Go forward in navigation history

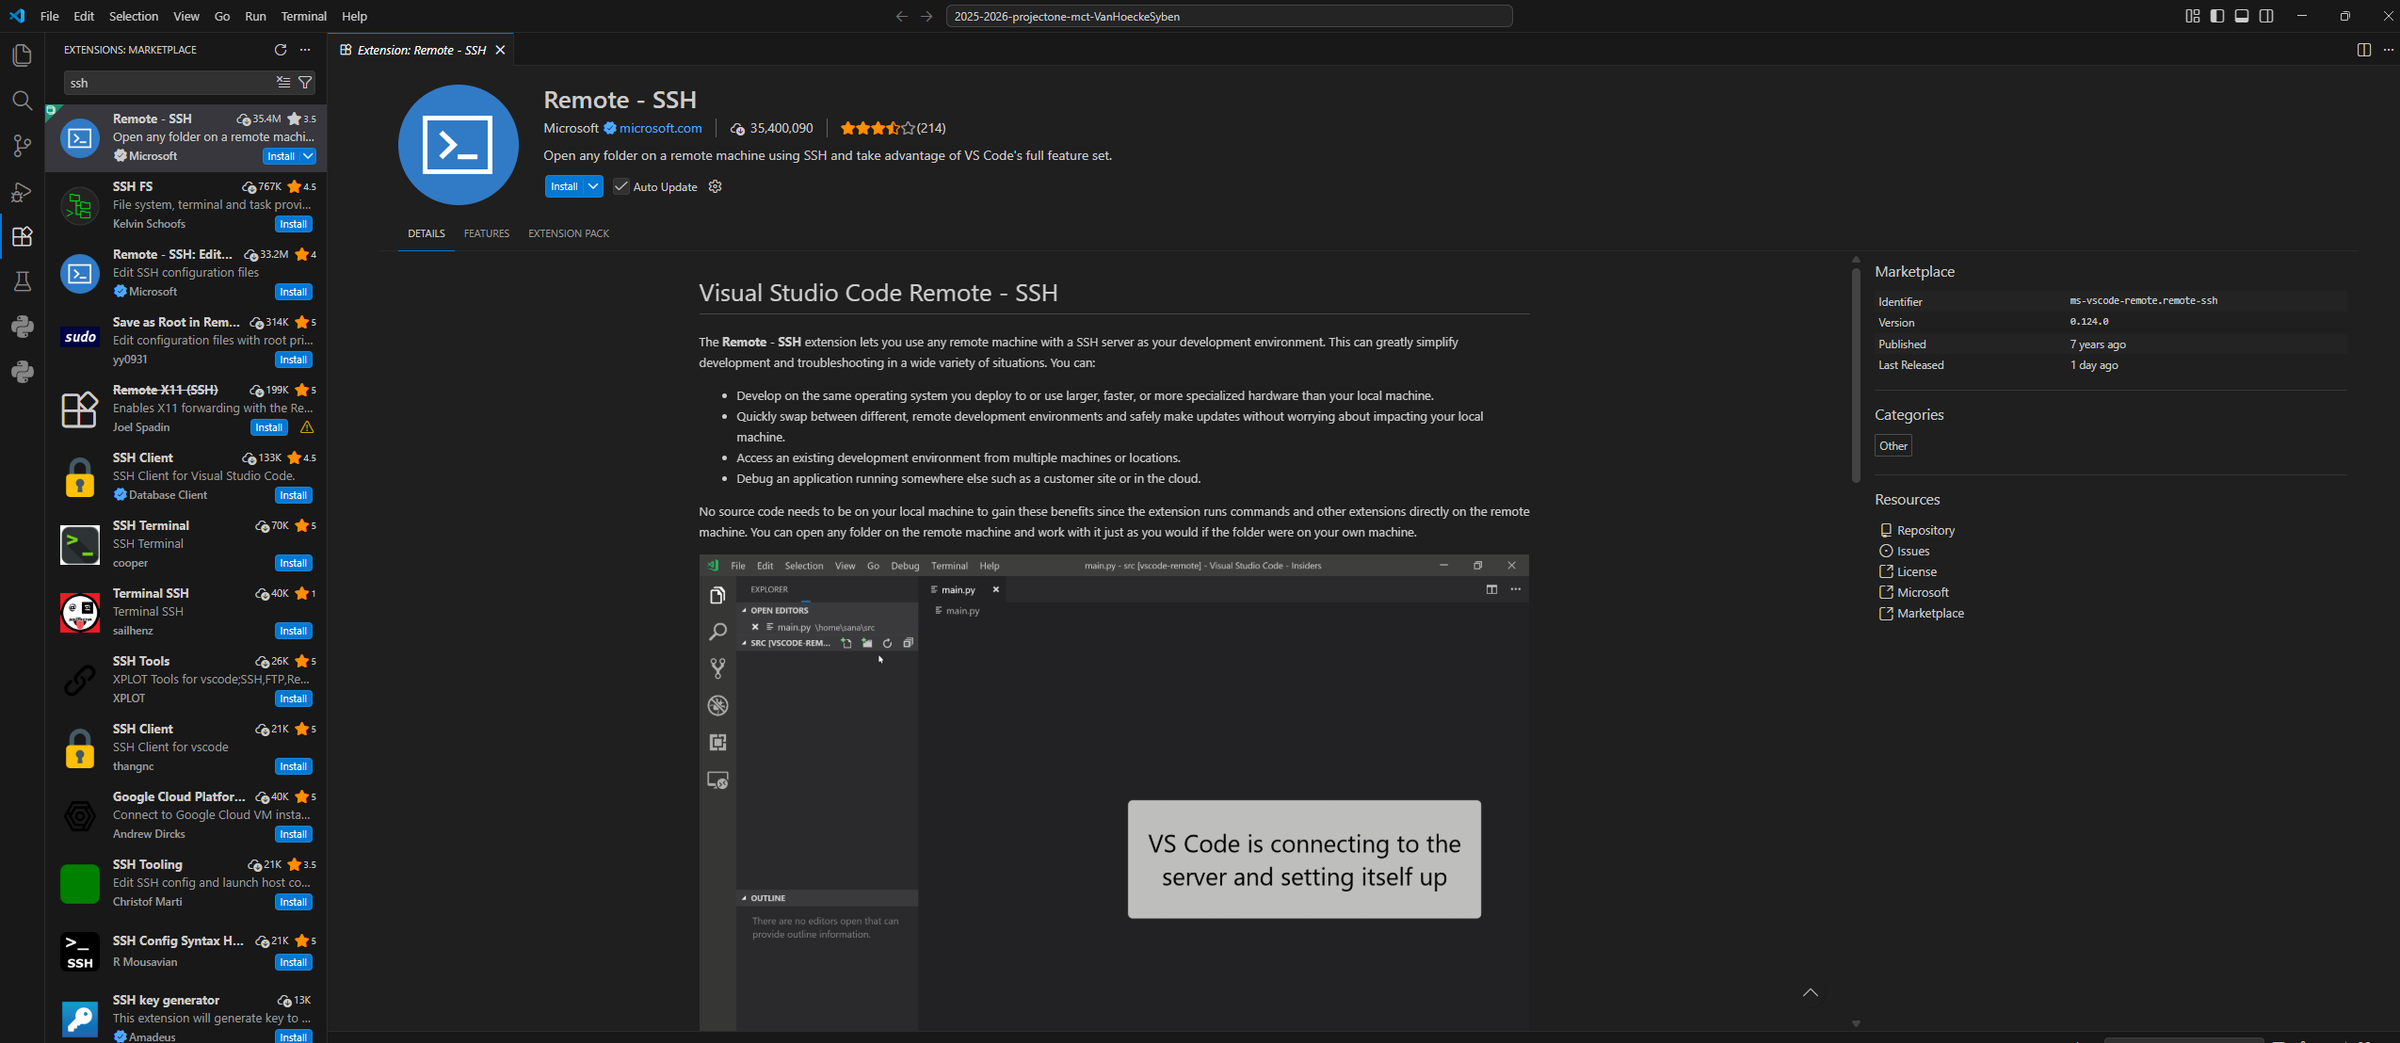click(926, 16)
